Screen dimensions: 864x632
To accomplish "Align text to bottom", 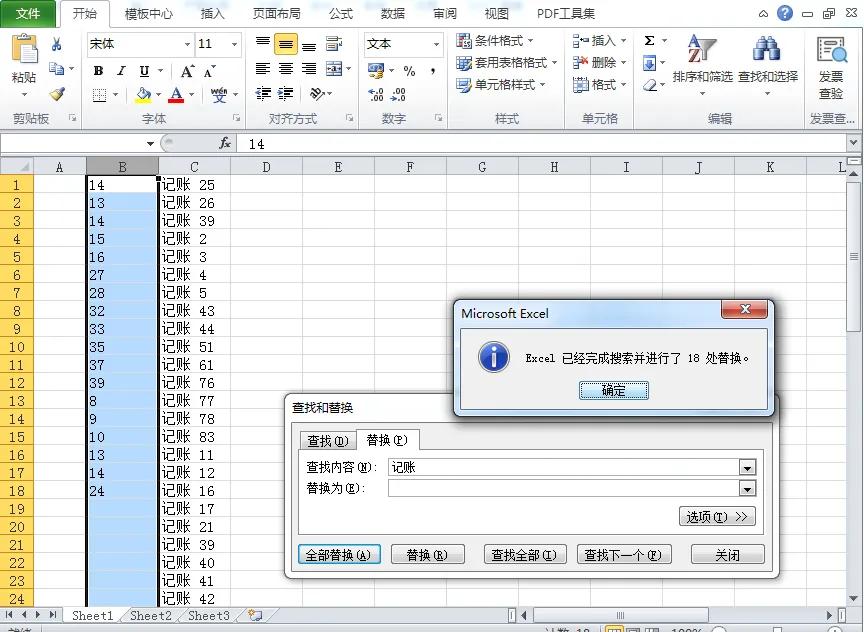I will [309, 46].
